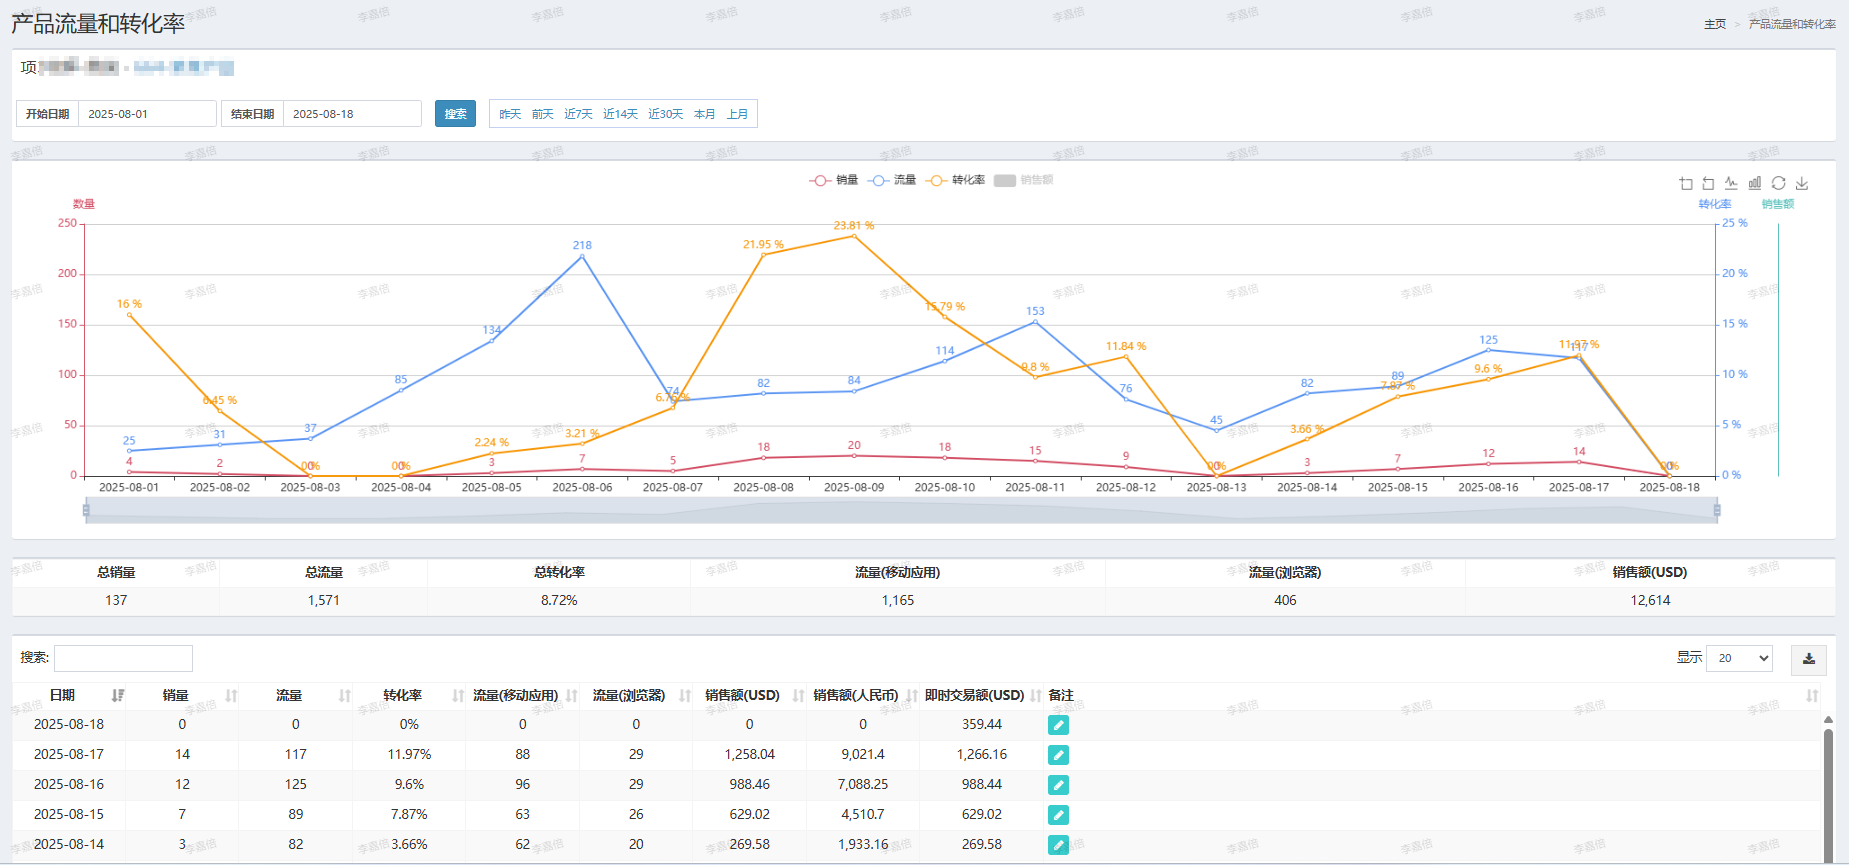Image resolution: width=1849 pixels, height=865 pixels.
Task: Click the left handle of chart range slider
Action: 86,510
